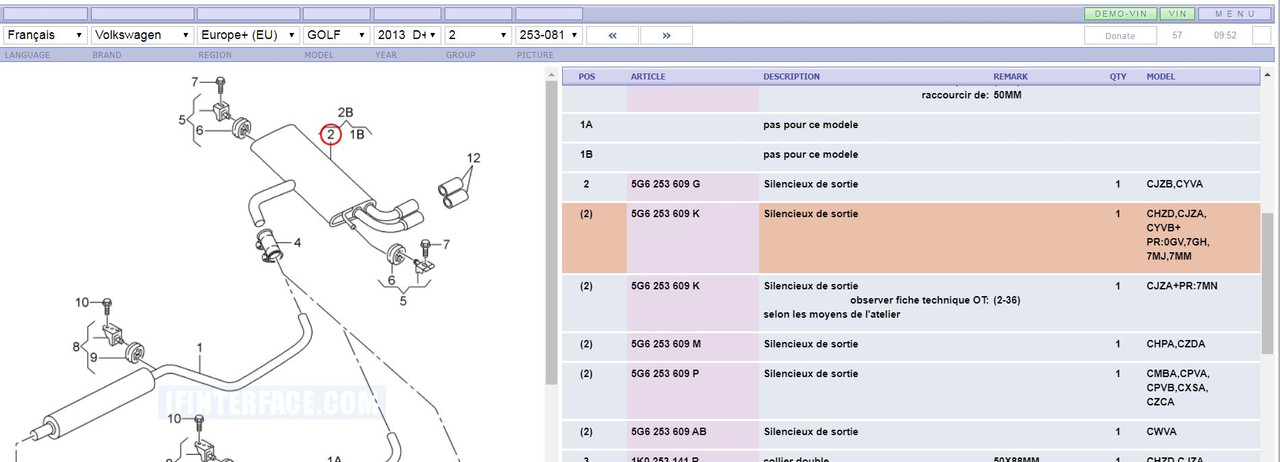Open the Brand dropdown showing Volkswagen

click(x=141, y=35)
